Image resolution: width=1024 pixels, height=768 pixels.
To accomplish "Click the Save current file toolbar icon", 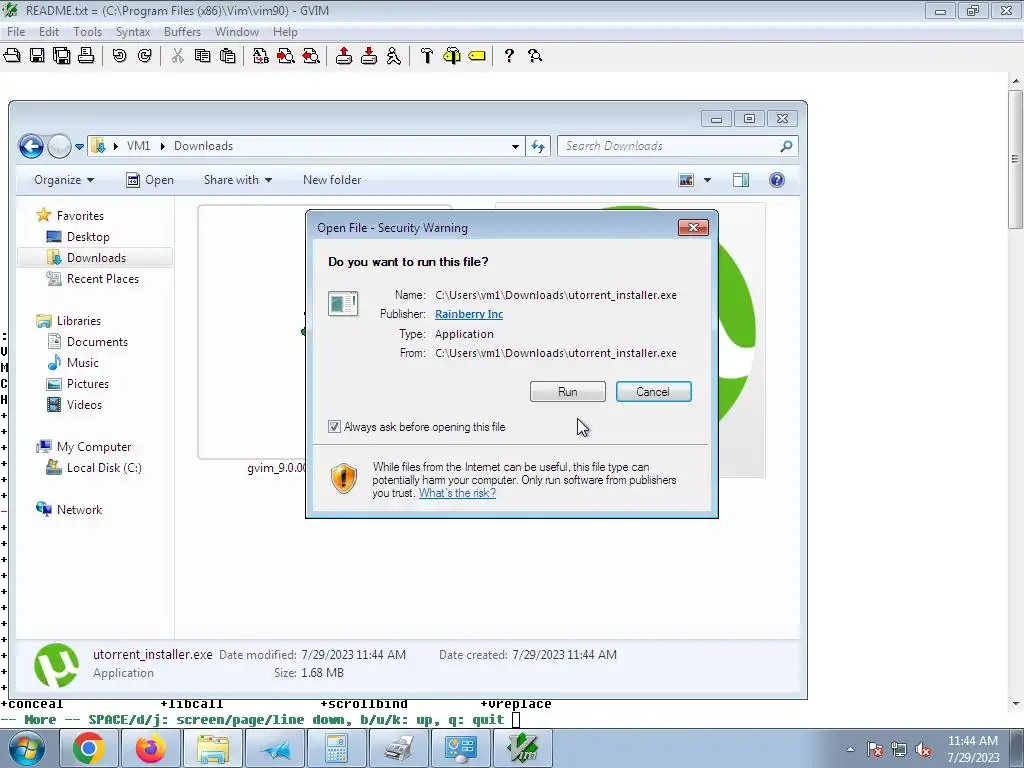I will click(x=37, y=56).
